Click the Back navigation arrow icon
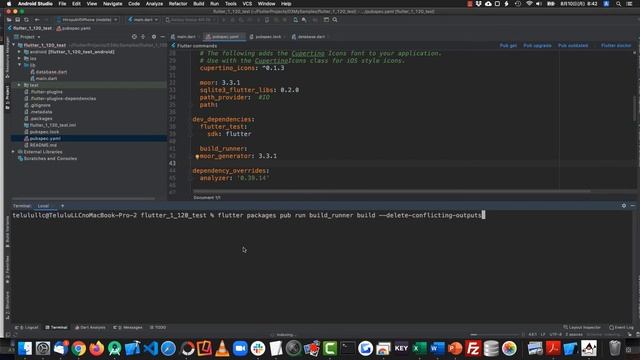 click(37, 20)
